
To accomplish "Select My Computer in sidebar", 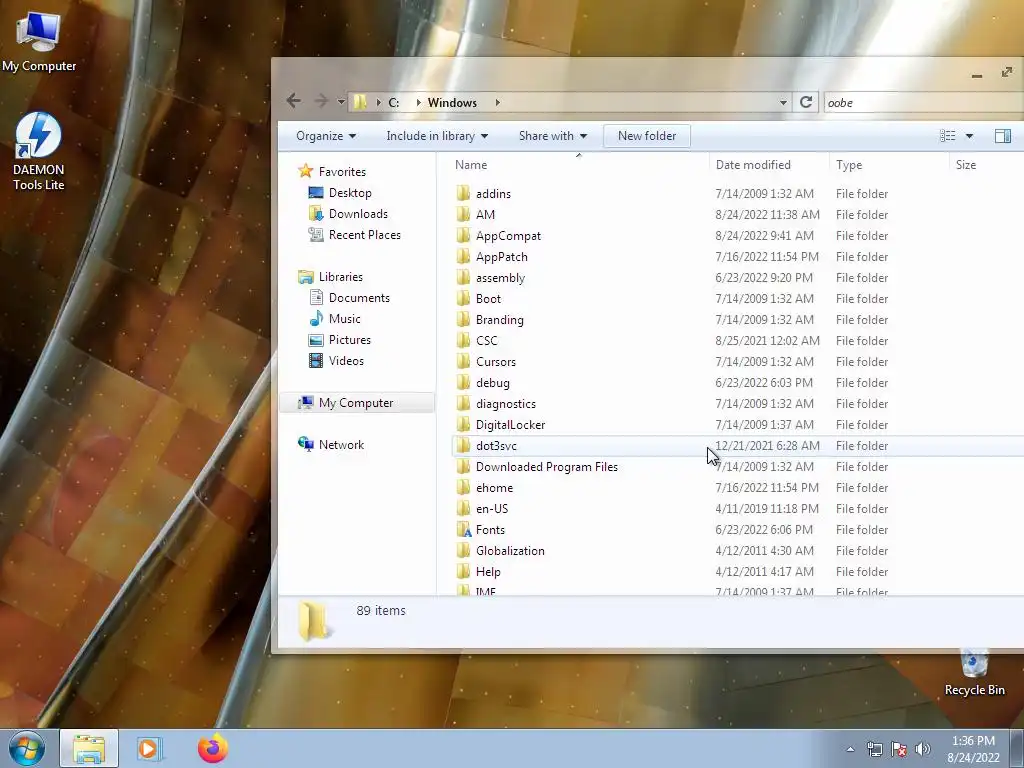I will click(356, 403).
